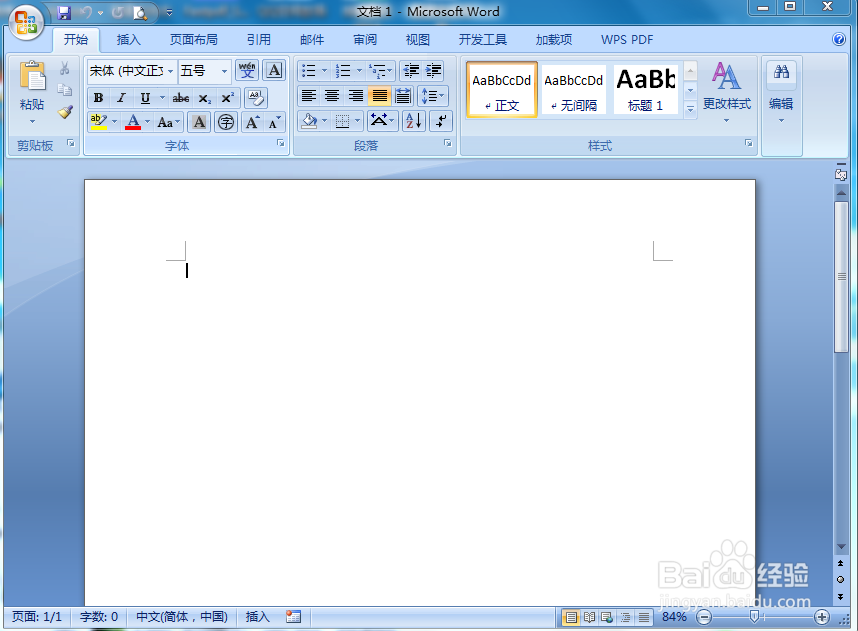Clear formatting with eraser icon
858x631 pixels.
(256, 98)
